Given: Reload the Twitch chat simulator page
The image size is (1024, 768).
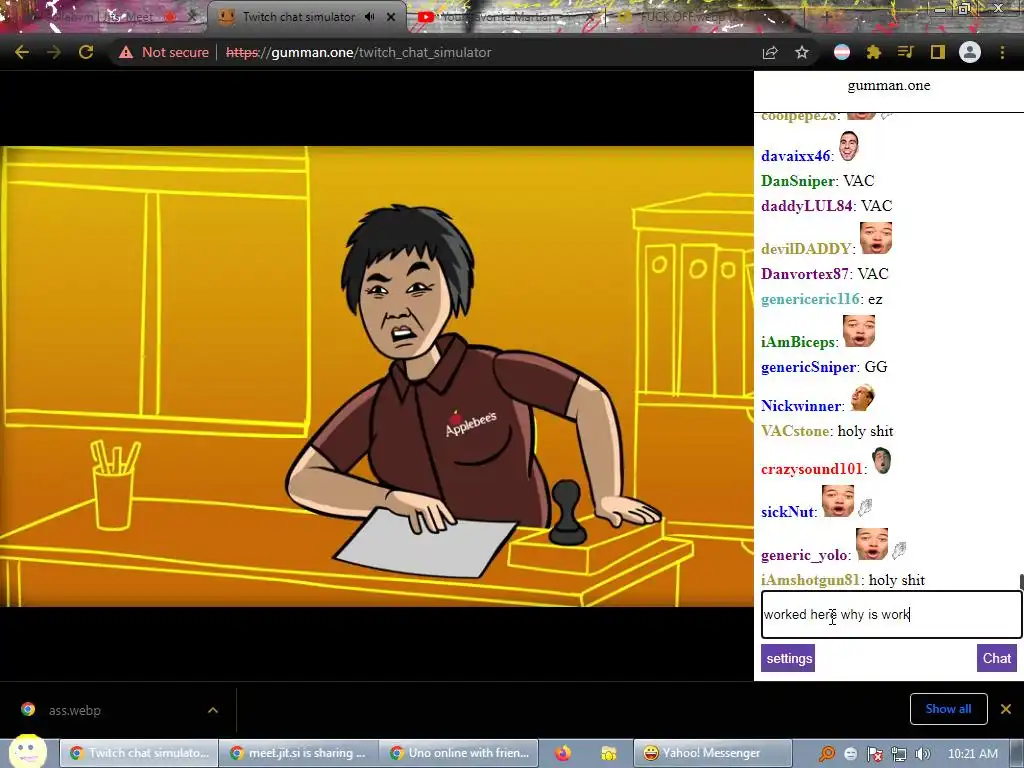Looking at the screenshot, I should 86,52.
